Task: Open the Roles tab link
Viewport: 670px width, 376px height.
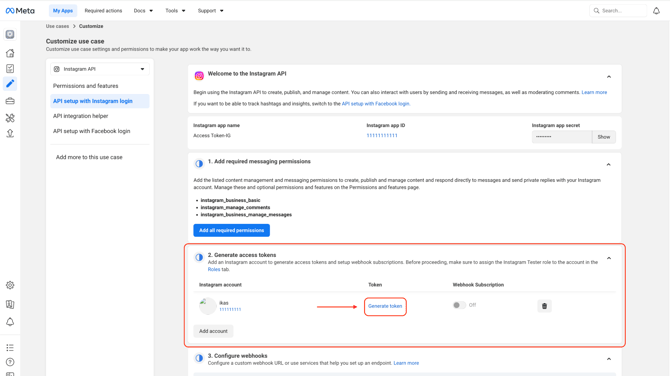Action: (214, 270)
